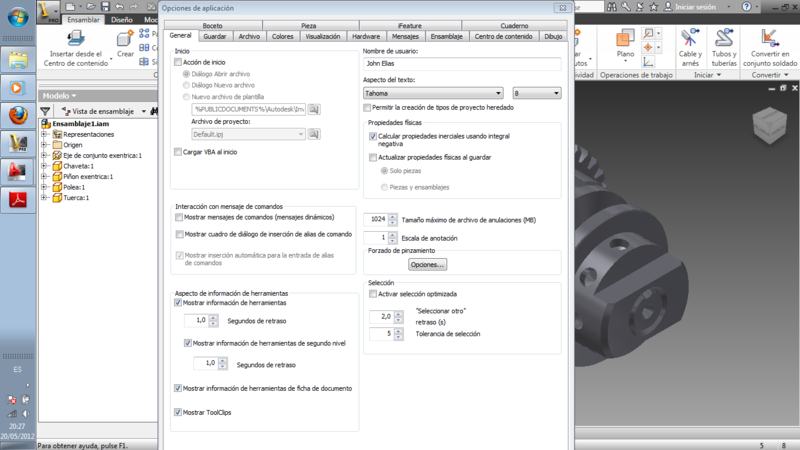
Task: Click the Windows Start orb
Action: (x=18, y=17)
